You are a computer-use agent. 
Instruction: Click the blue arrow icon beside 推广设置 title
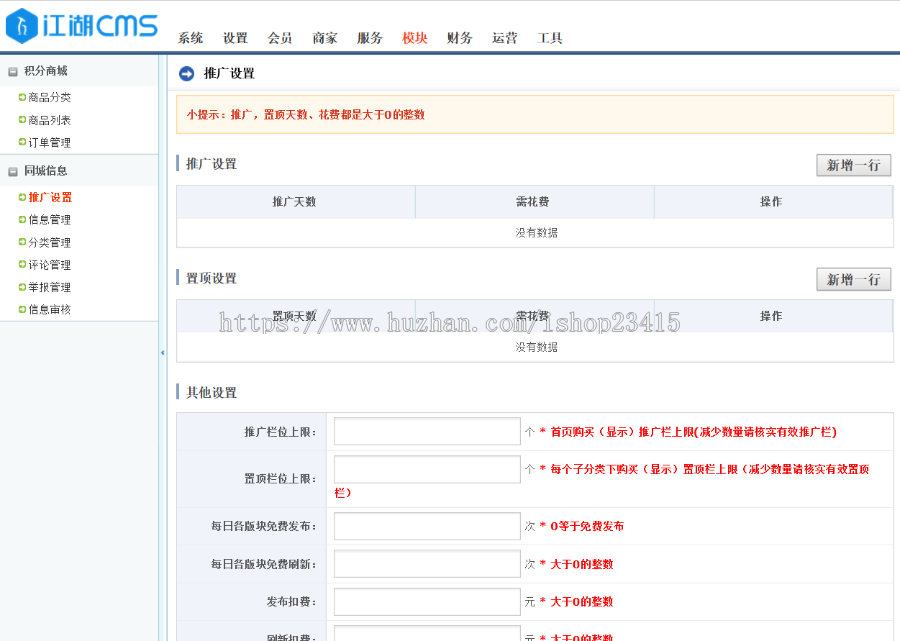[187, 73]
